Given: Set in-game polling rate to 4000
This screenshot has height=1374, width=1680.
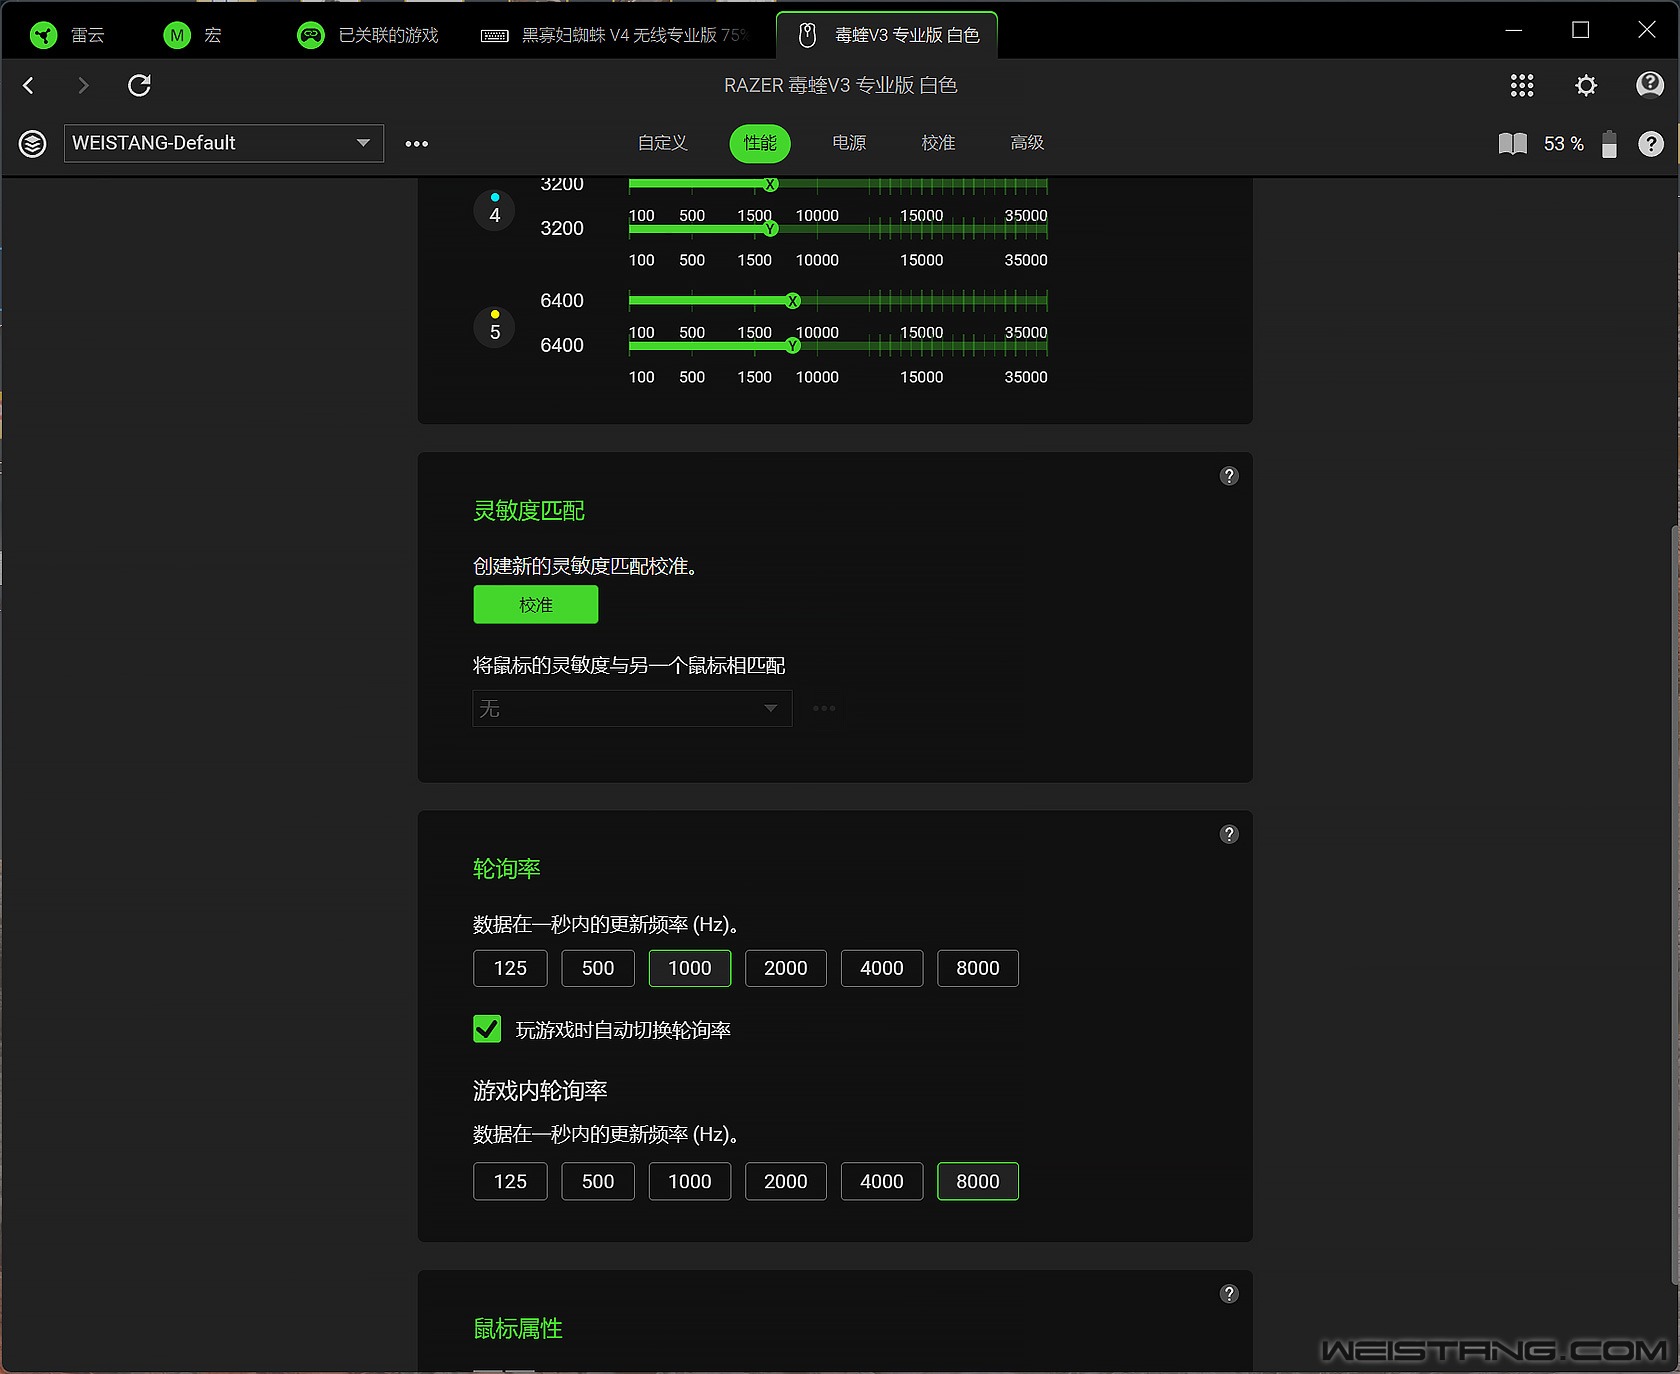Looking at the screenshot, I should pyautogui.click(x=882, y=1181).
